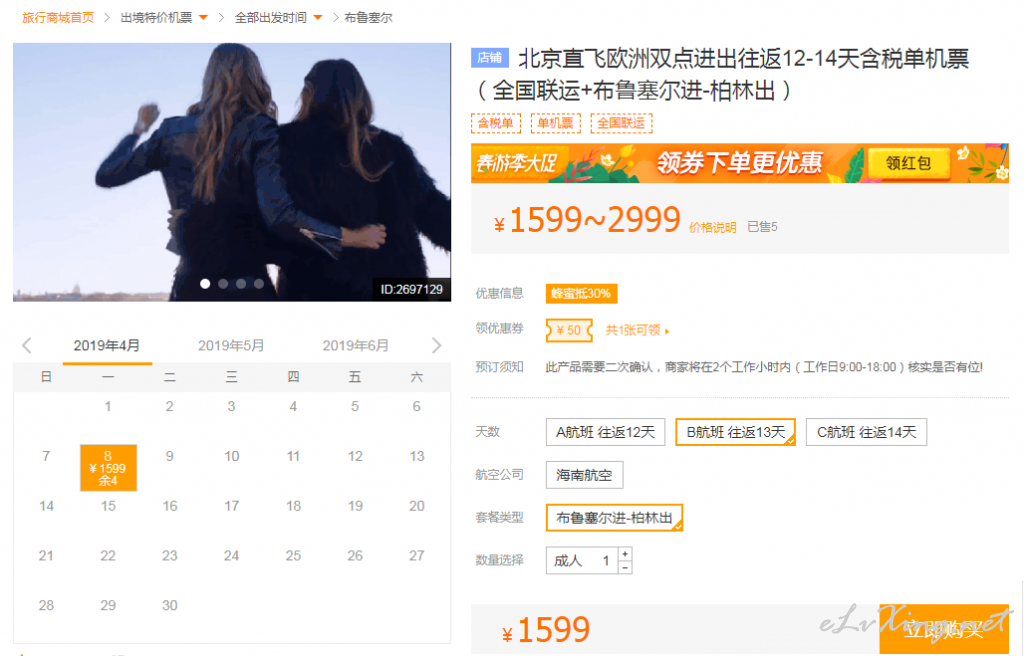The width and height of the screenshot is (1024, 656).
Task: Switch to the second carousel image dot
Action: point(223,284)
